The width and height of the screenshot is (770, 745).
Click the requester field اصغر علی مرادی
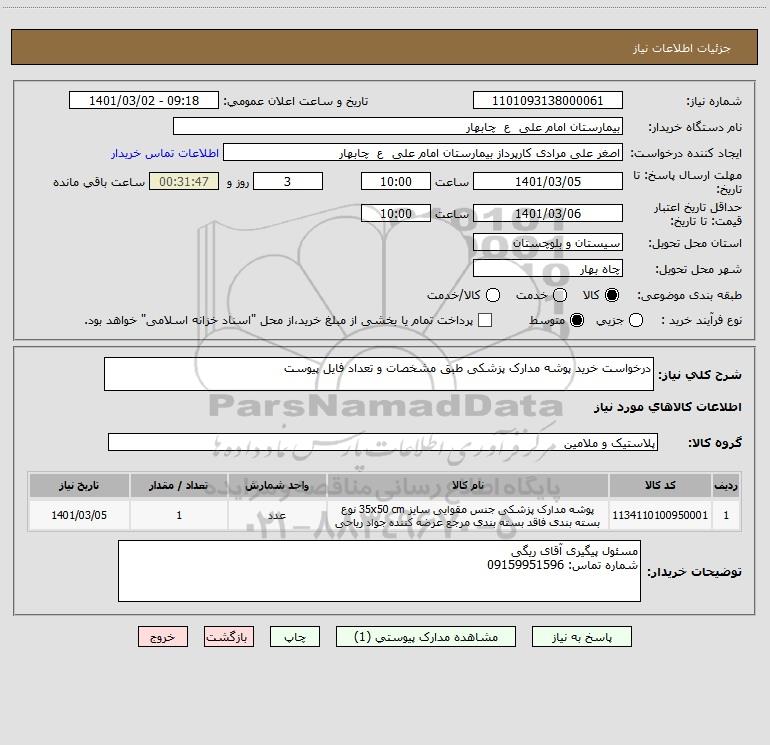pos(423,153)
